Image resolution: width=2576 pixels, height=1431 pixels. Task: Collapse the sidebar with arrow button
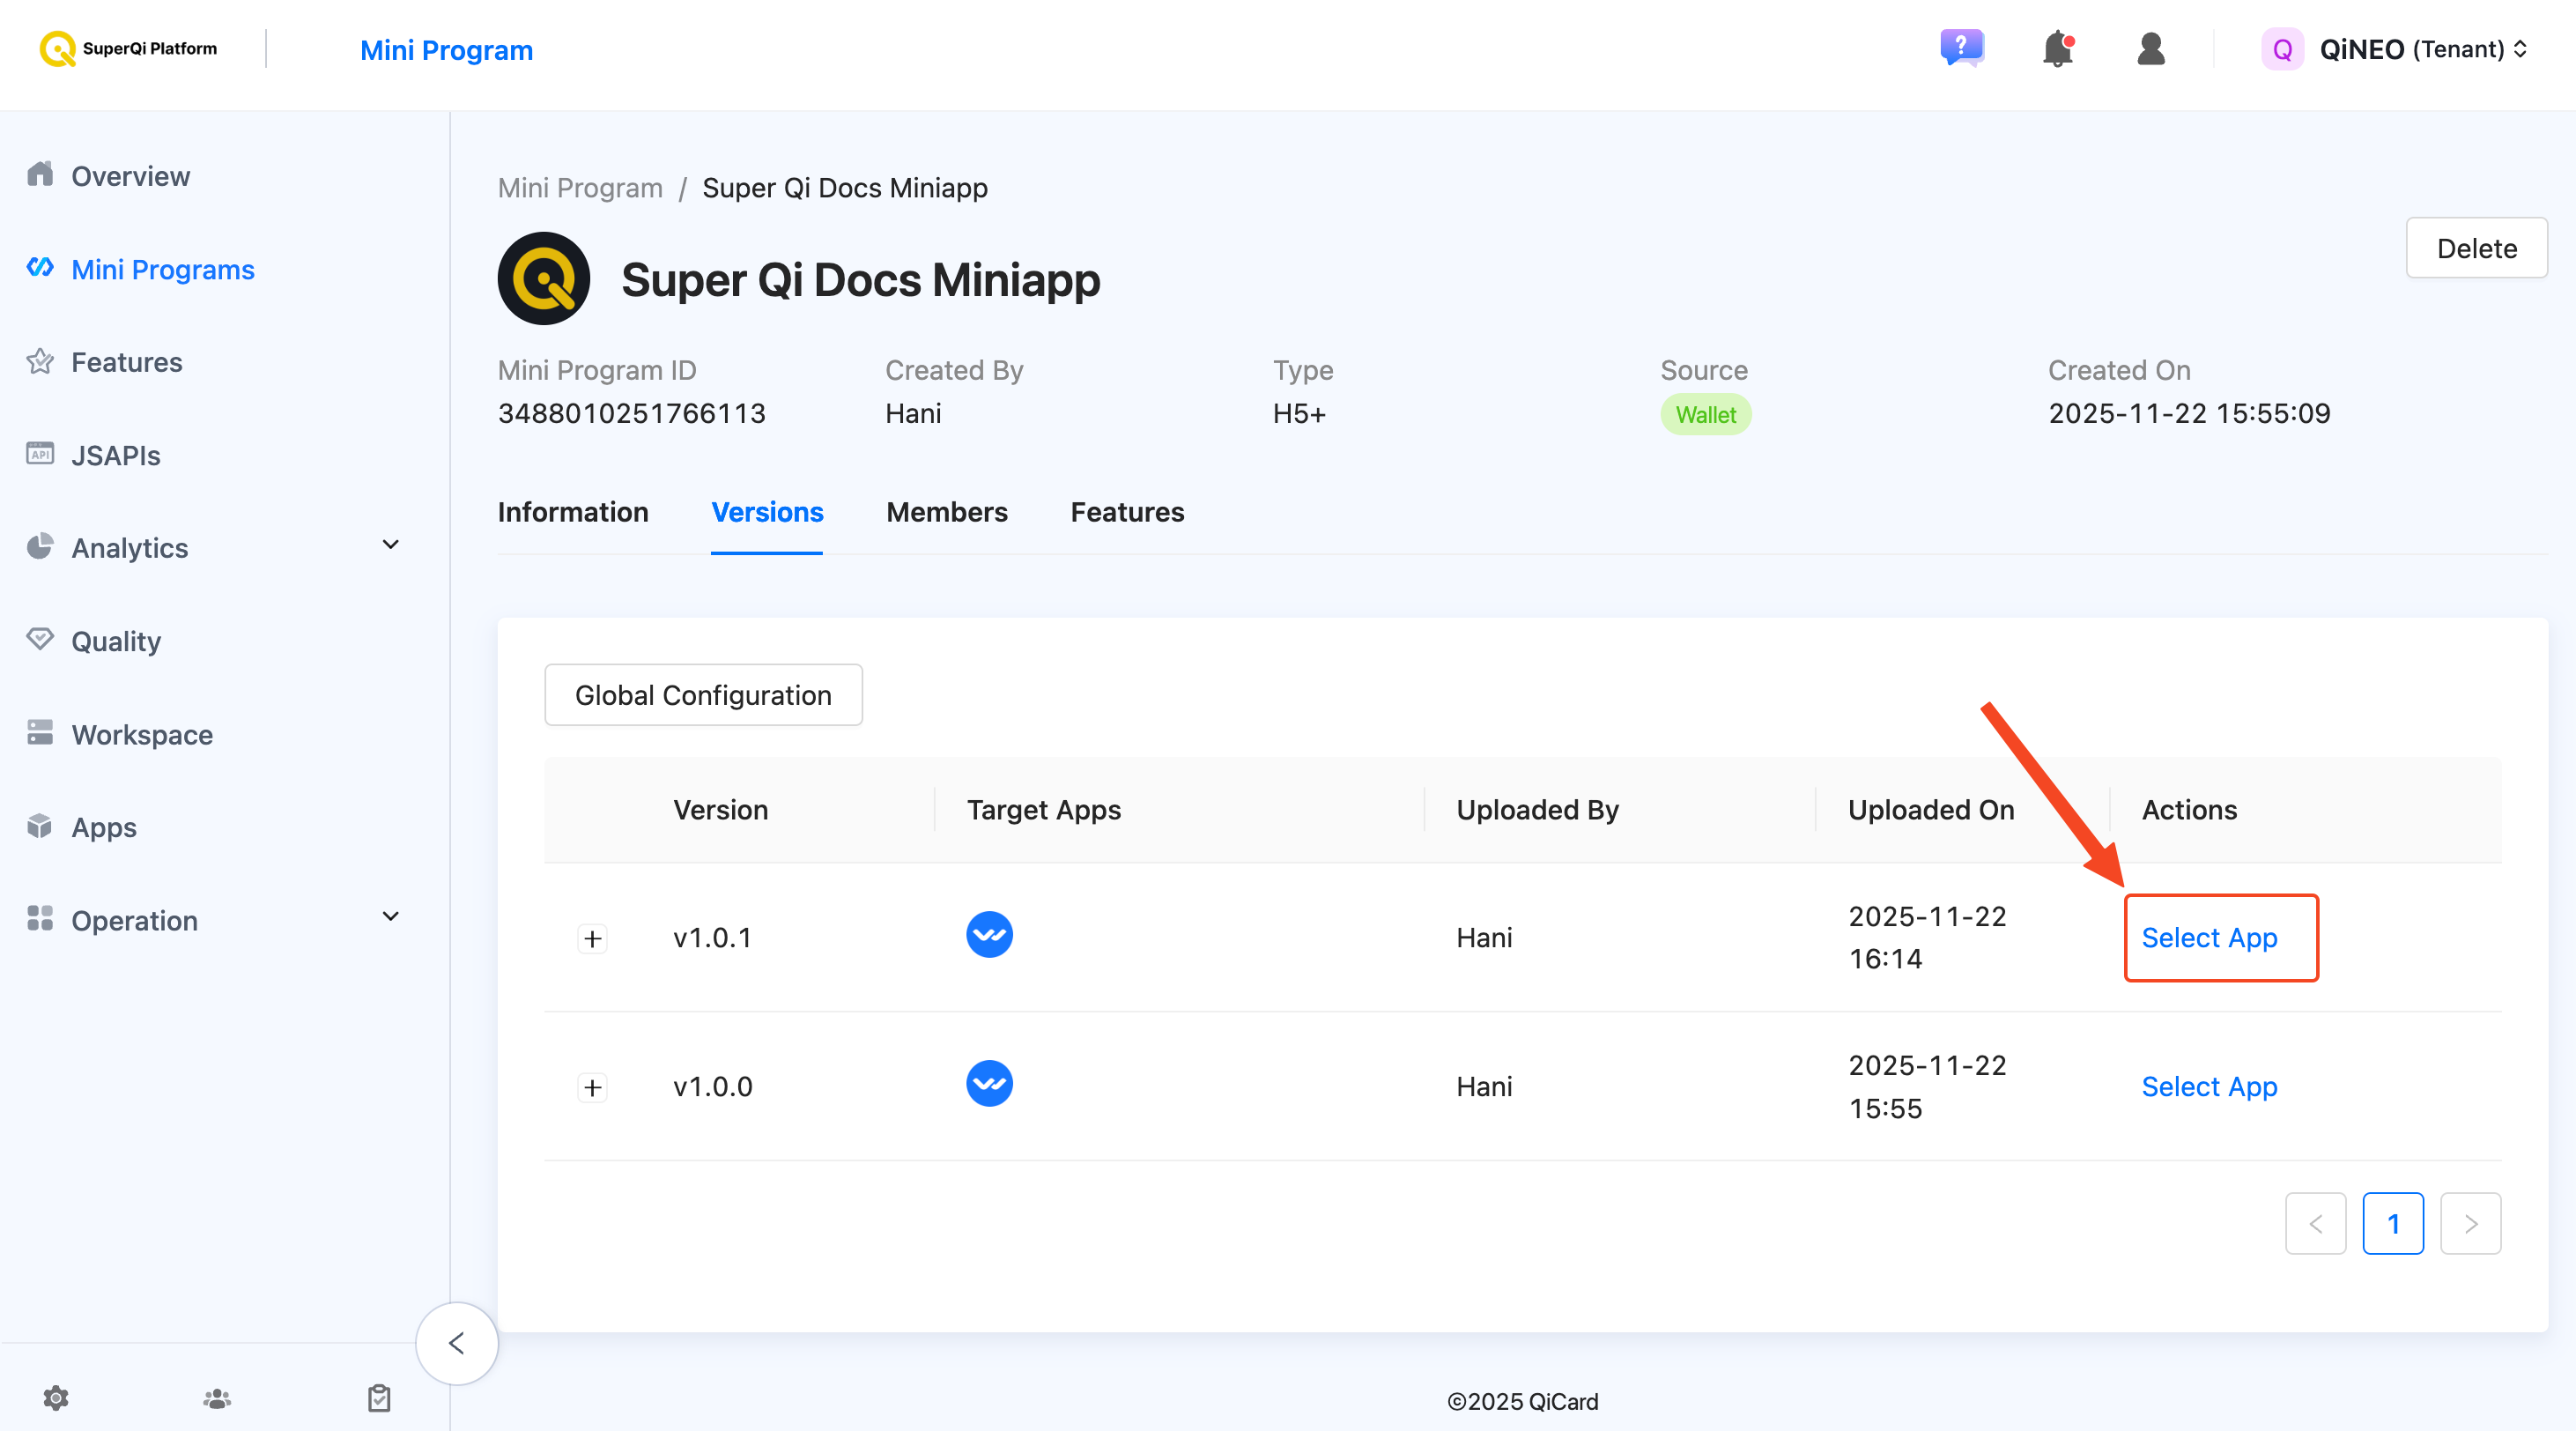pos(457,1343)
